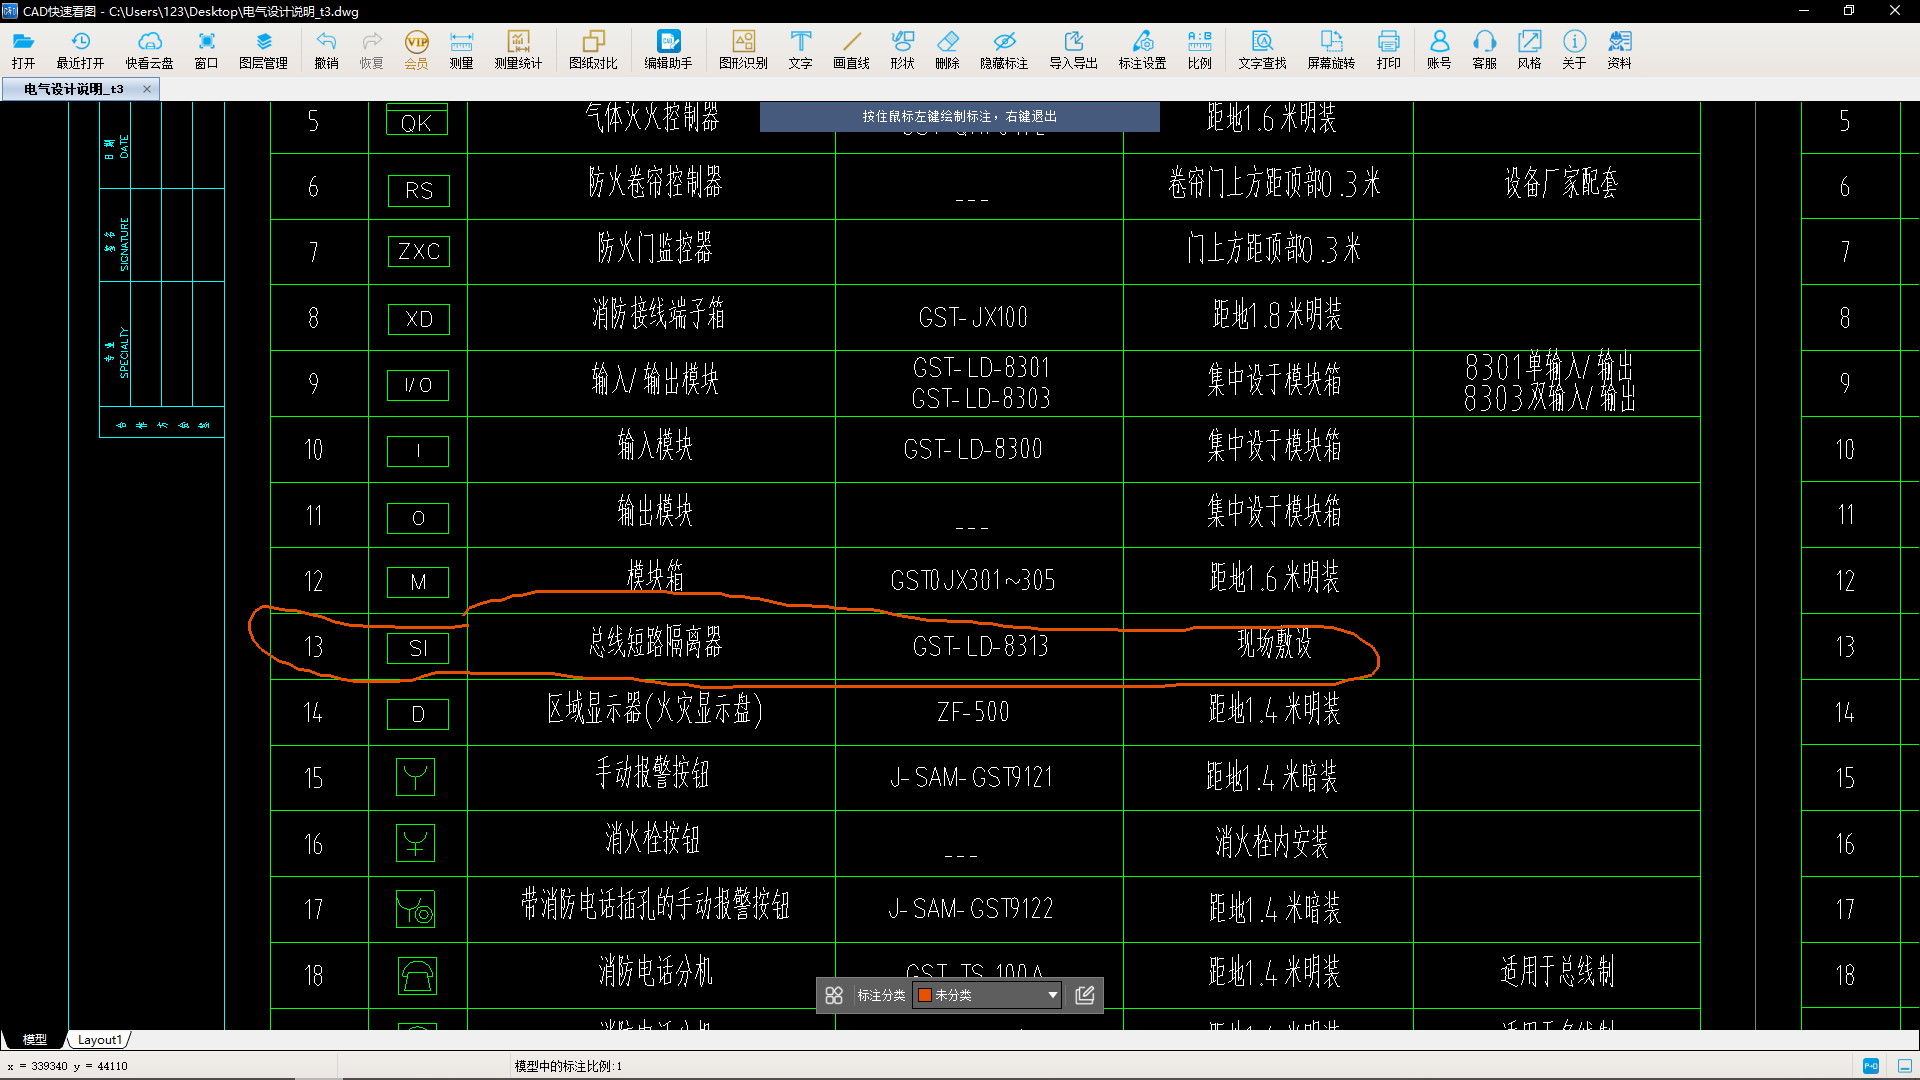Open the 关于 about info
Screen dimensions: 1920x1080
1574,49
